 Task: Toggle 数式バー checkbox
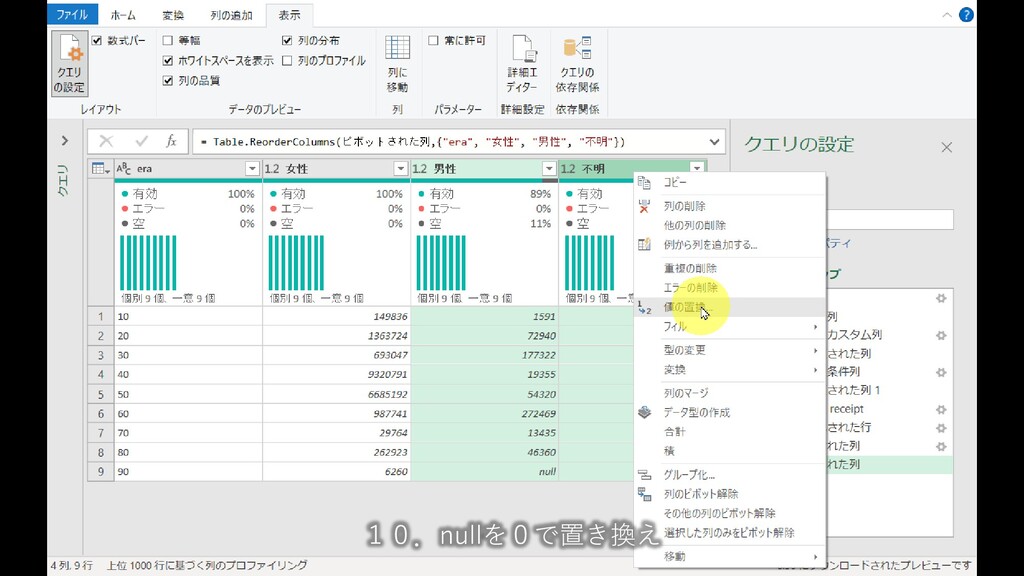coord(97,40)
